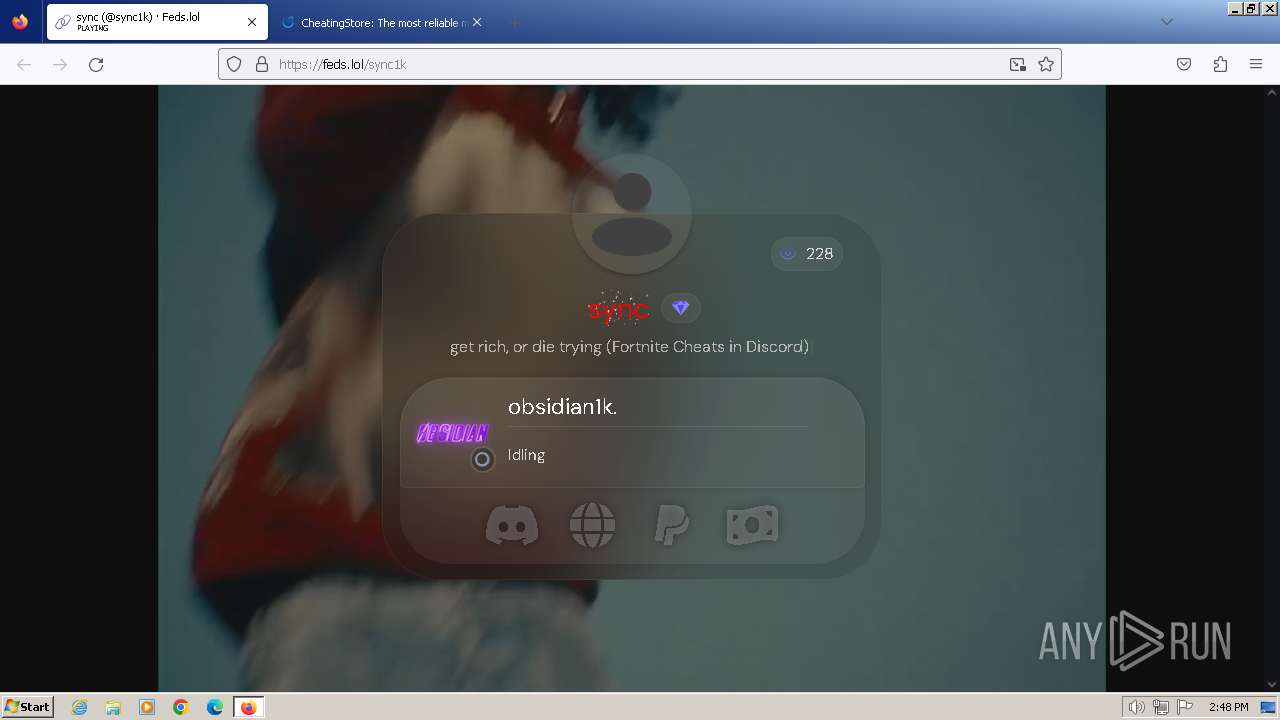Click the default profile avatar picture
Screen dimensions: 1280x720
coord(632,214)
